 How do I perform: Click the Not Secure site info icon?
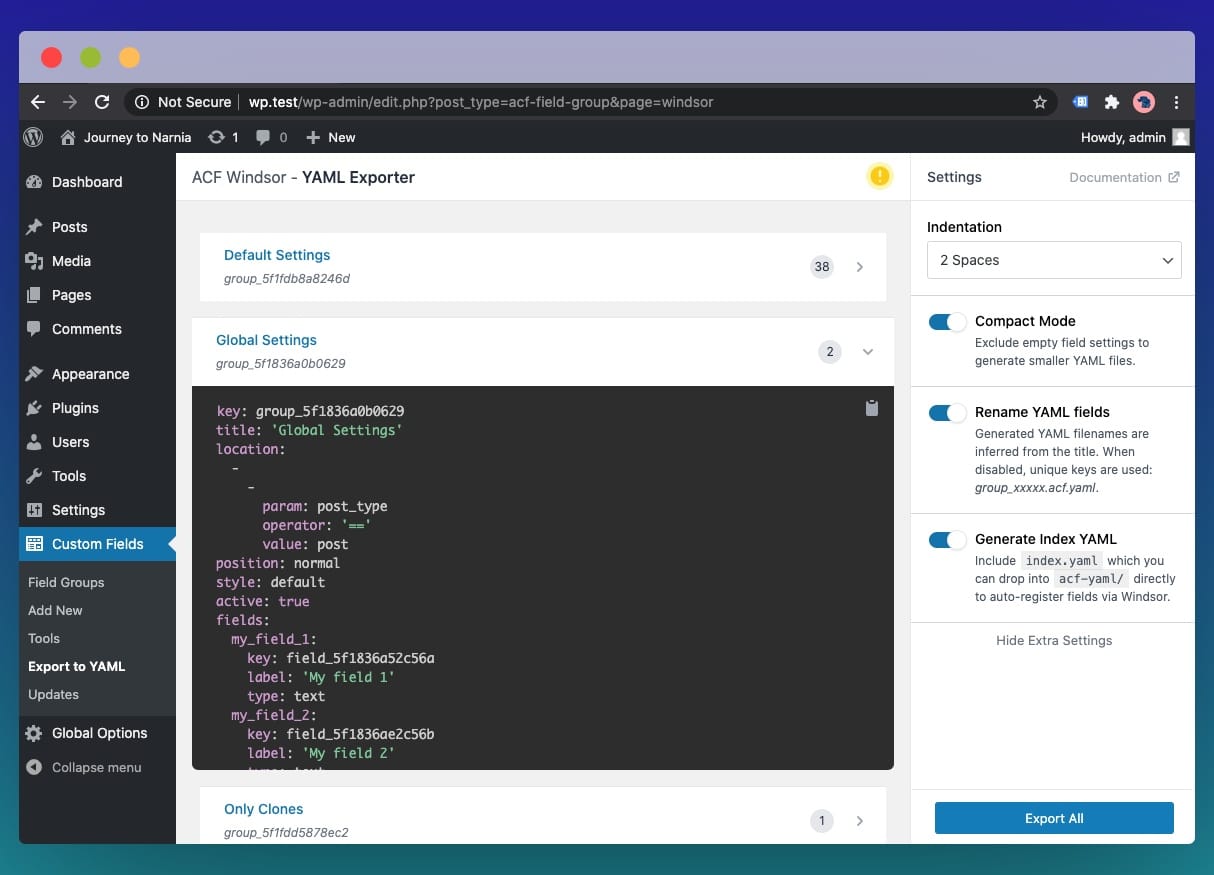(x=142, y=102)
